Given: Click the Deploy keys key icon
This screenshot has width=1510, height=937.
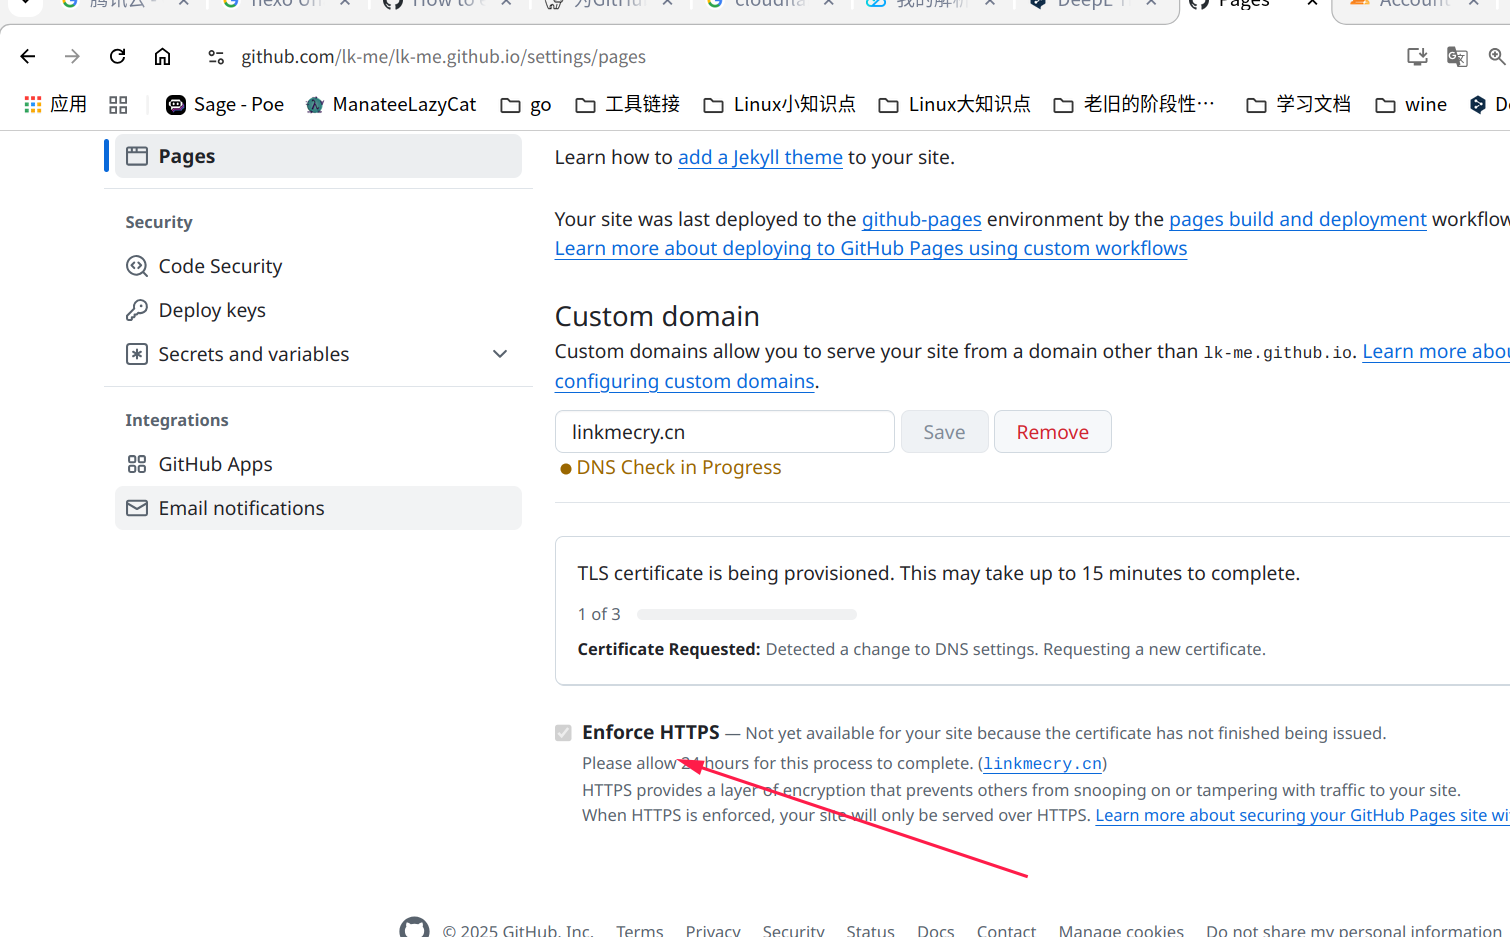Looking at the screenshot, I should 137,310.
